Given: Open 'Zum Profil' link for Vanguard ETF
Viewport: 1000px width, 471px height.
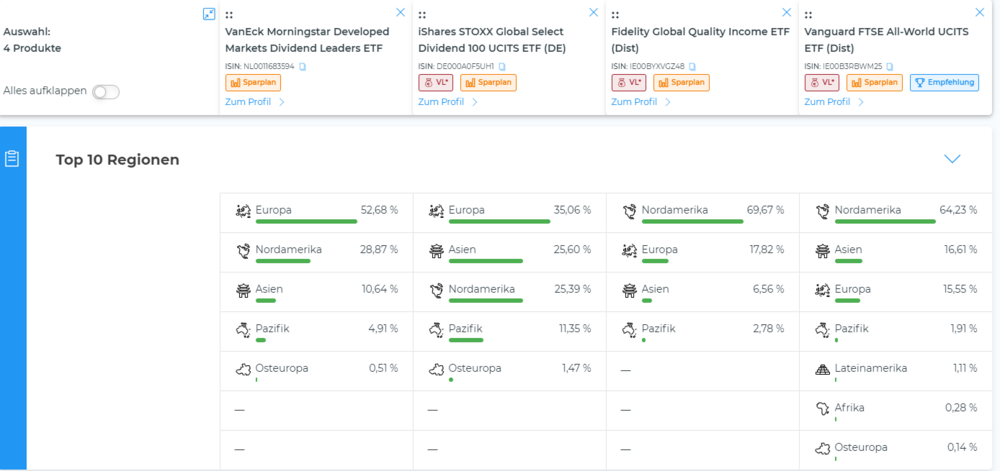Looking at the screenshot, I should [x=834, y=102].
